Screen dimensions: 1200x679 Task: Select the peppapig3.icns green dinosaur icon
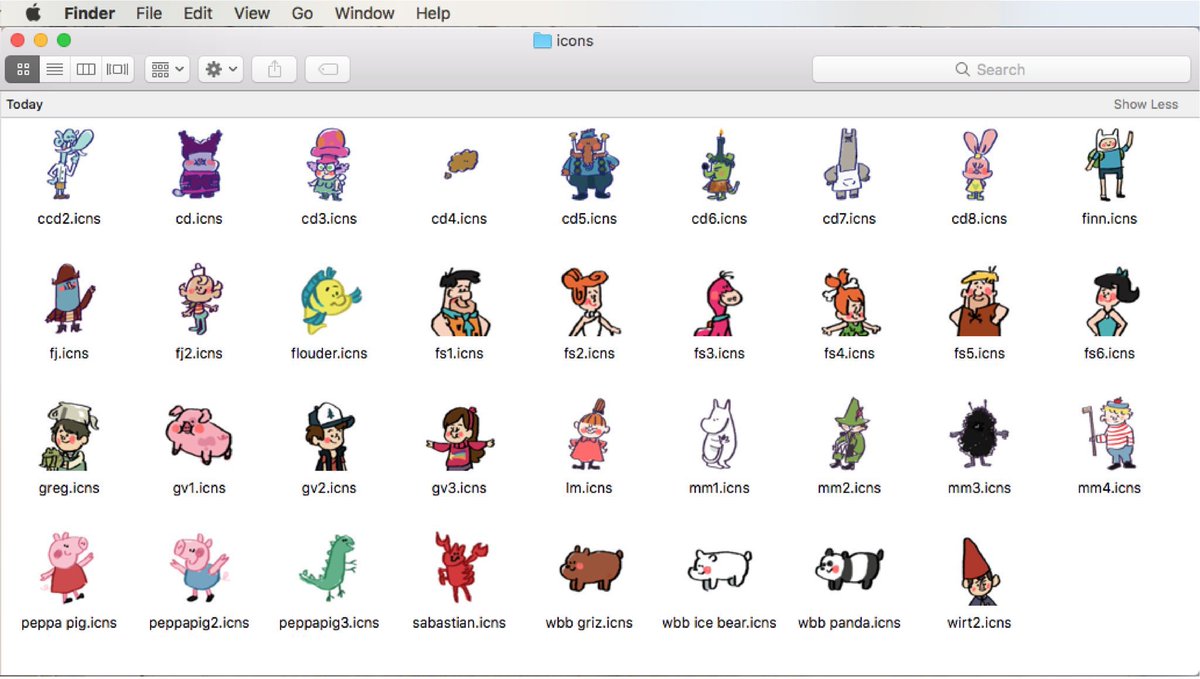(329, 568)
